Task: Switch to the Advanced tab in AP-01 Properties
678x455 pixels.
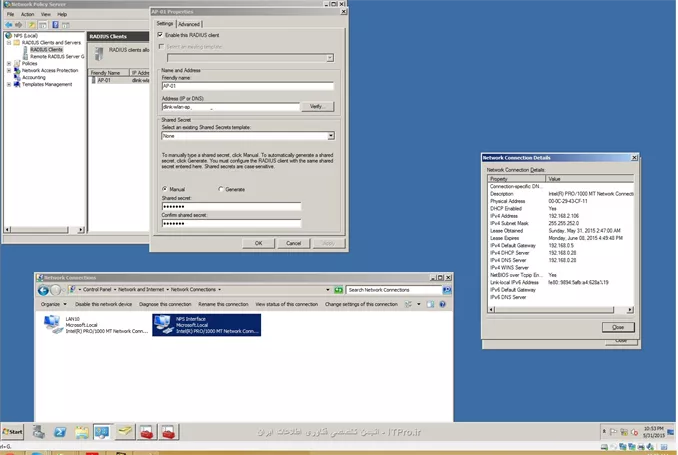Action: [189, 24]
